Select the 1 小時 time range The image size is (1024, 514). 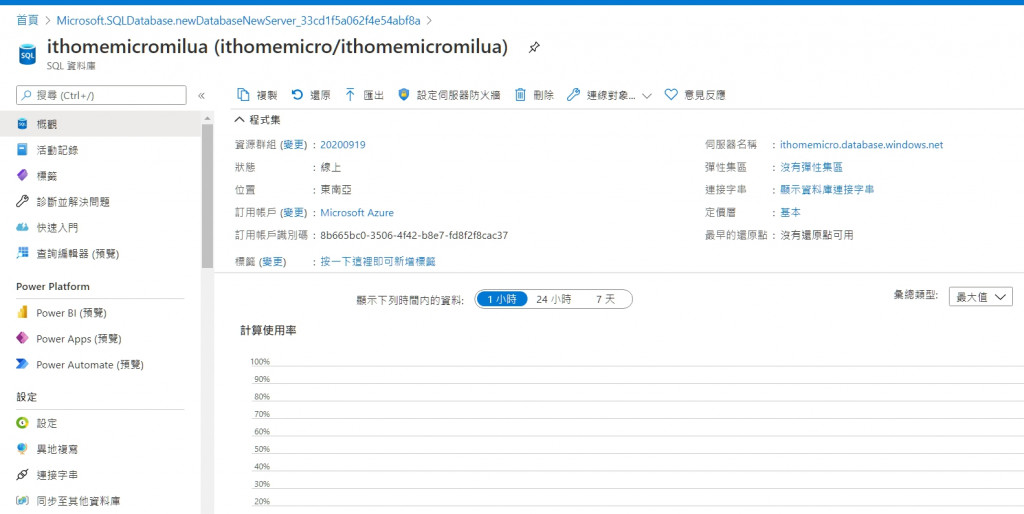point(502,299)
